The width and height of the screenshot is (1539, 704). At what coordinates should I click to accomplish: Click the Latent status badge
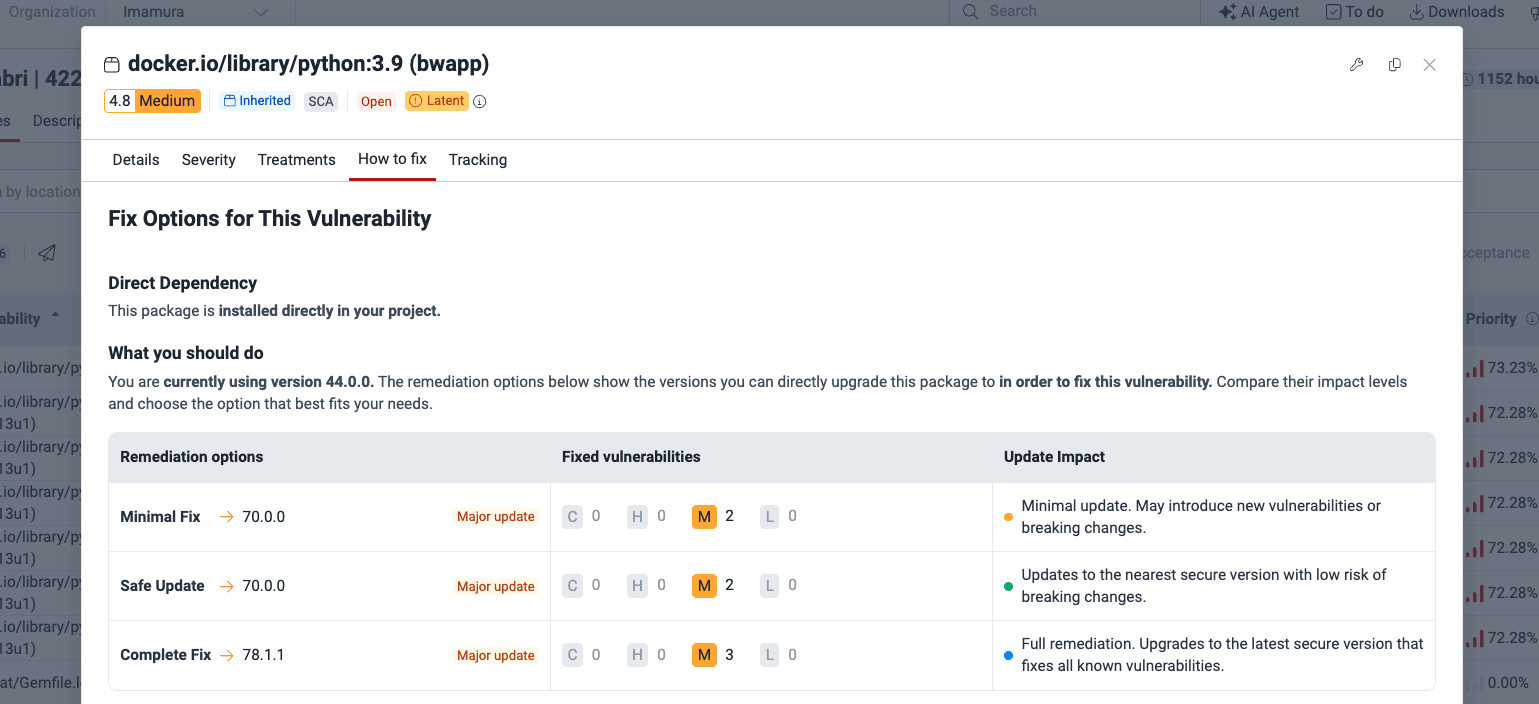click(437, 101)
